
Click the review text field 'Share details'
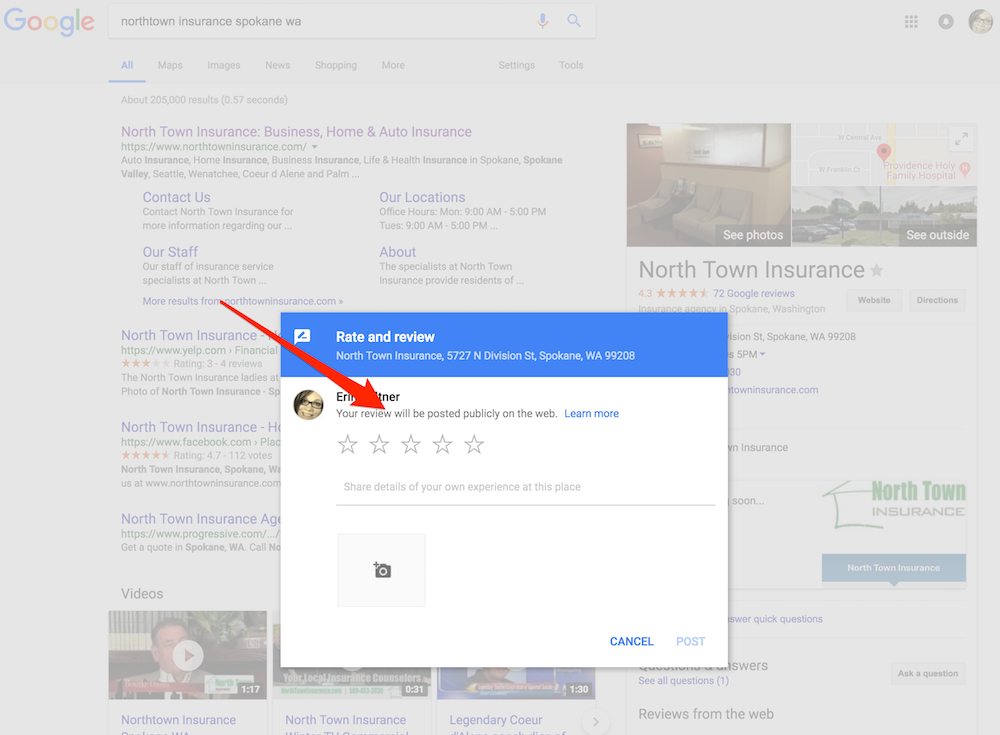click(x=526, y=487)
